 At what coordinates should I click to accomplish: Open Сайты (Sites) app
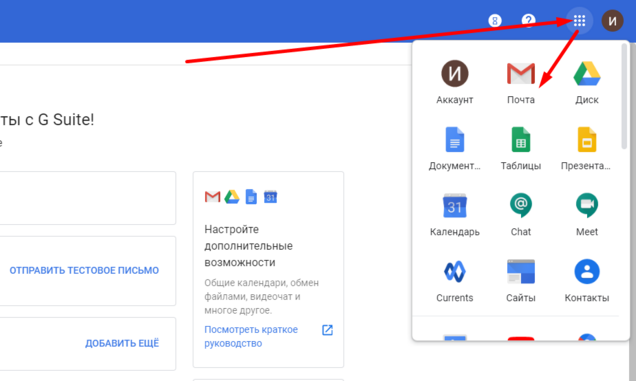[x=521, y=281]
